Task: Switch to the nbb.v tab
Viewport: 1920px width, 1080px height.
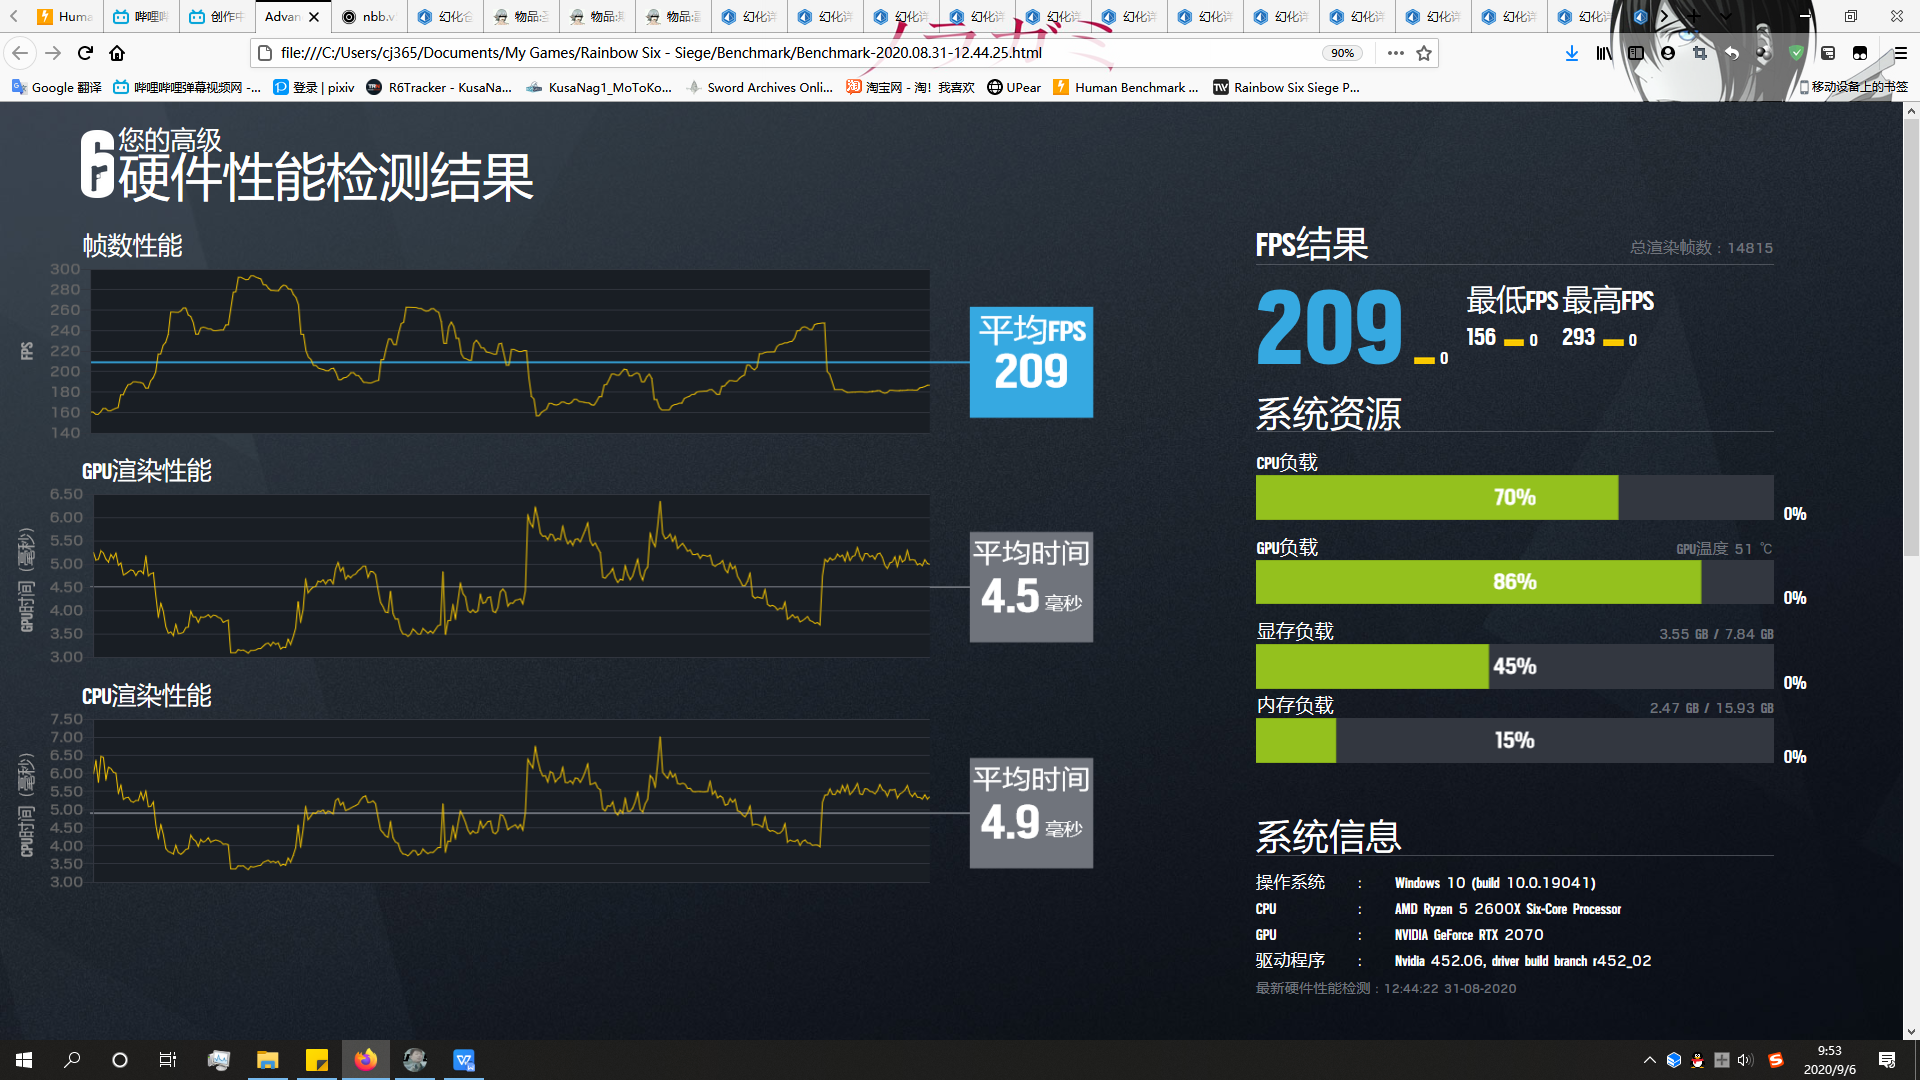Action: [x=369, y=17]
